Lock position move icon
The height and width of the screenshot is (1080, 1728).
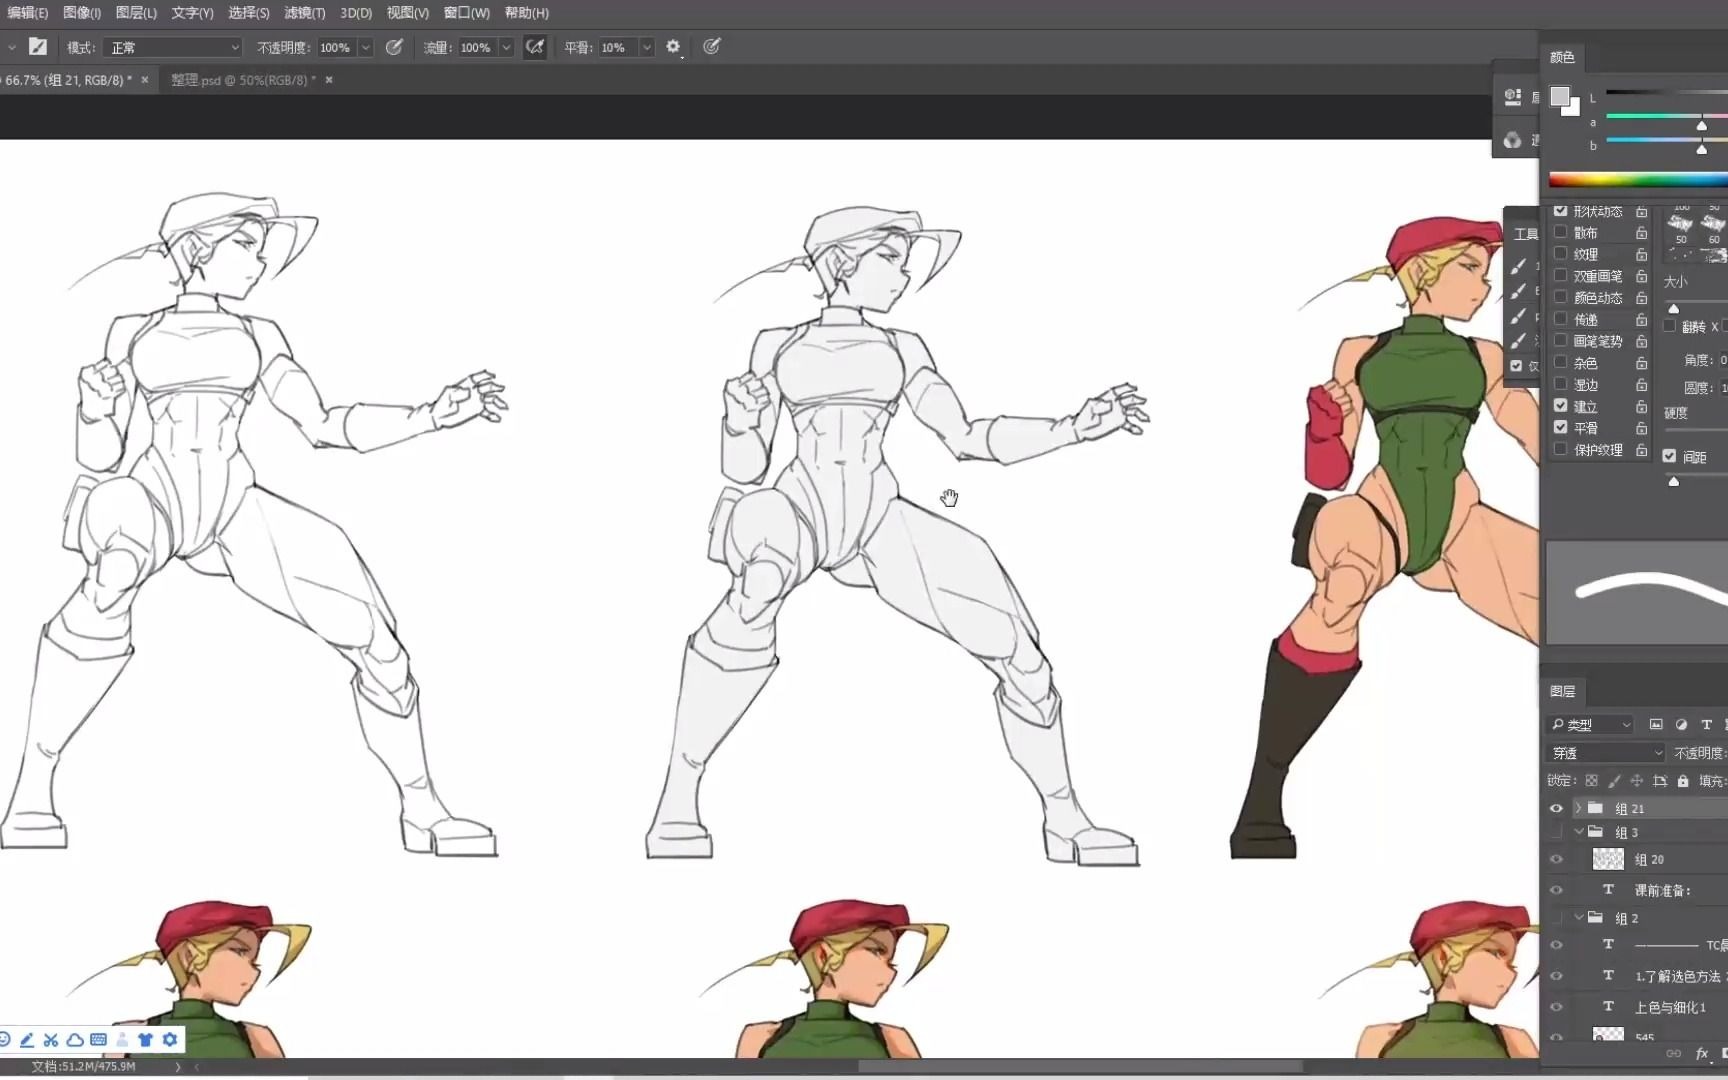pyautogui.click(x=1637, y=780)
